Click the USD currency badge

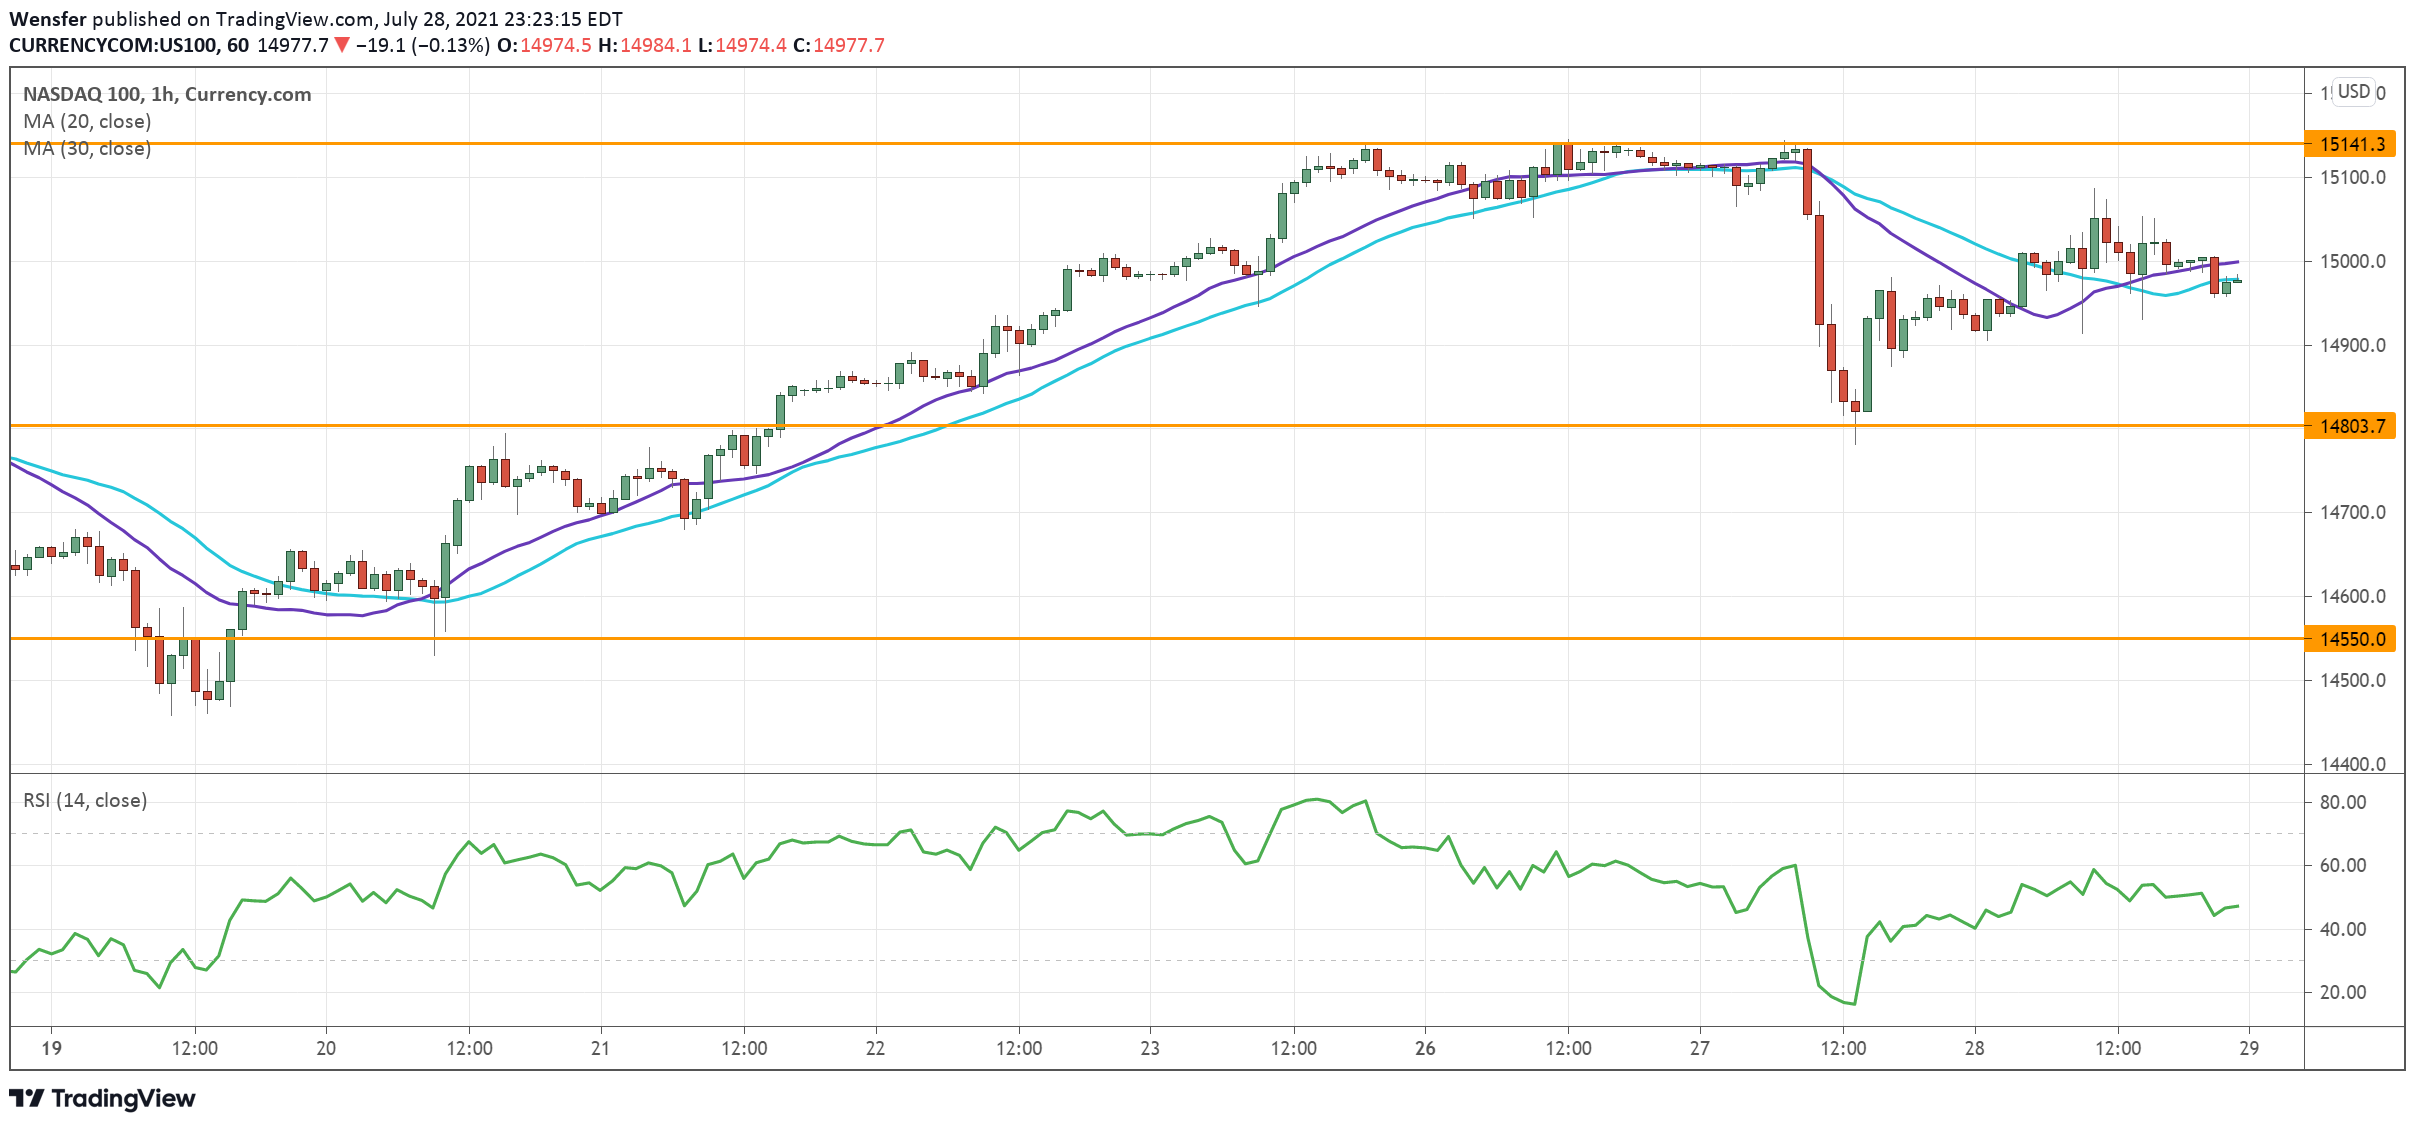tap(2353, 92)
